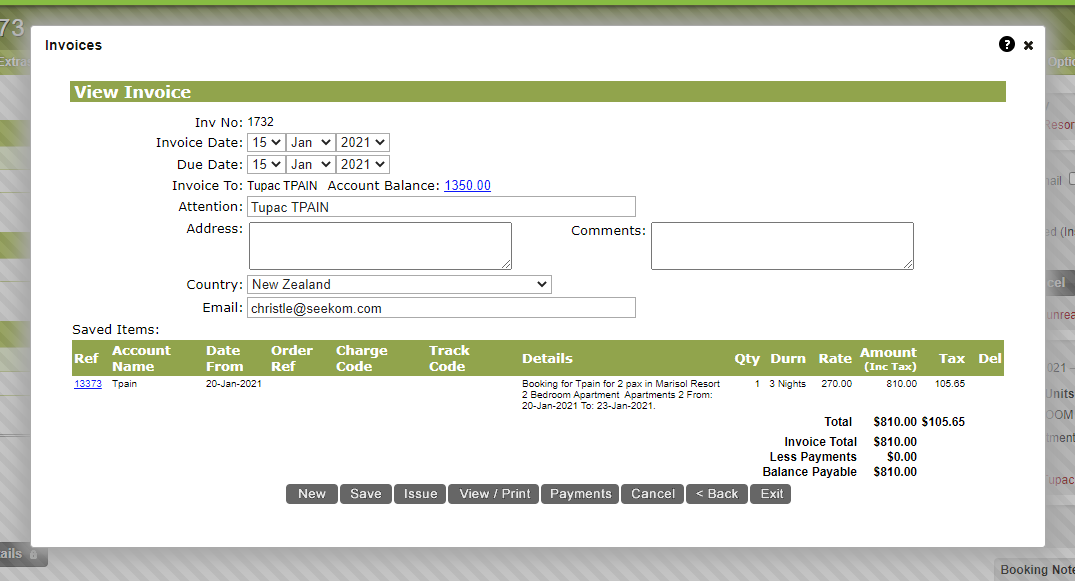This screenshot has width=1075, height=581.
Task: Open saved item reference 13373
Action: pos(87,383)
